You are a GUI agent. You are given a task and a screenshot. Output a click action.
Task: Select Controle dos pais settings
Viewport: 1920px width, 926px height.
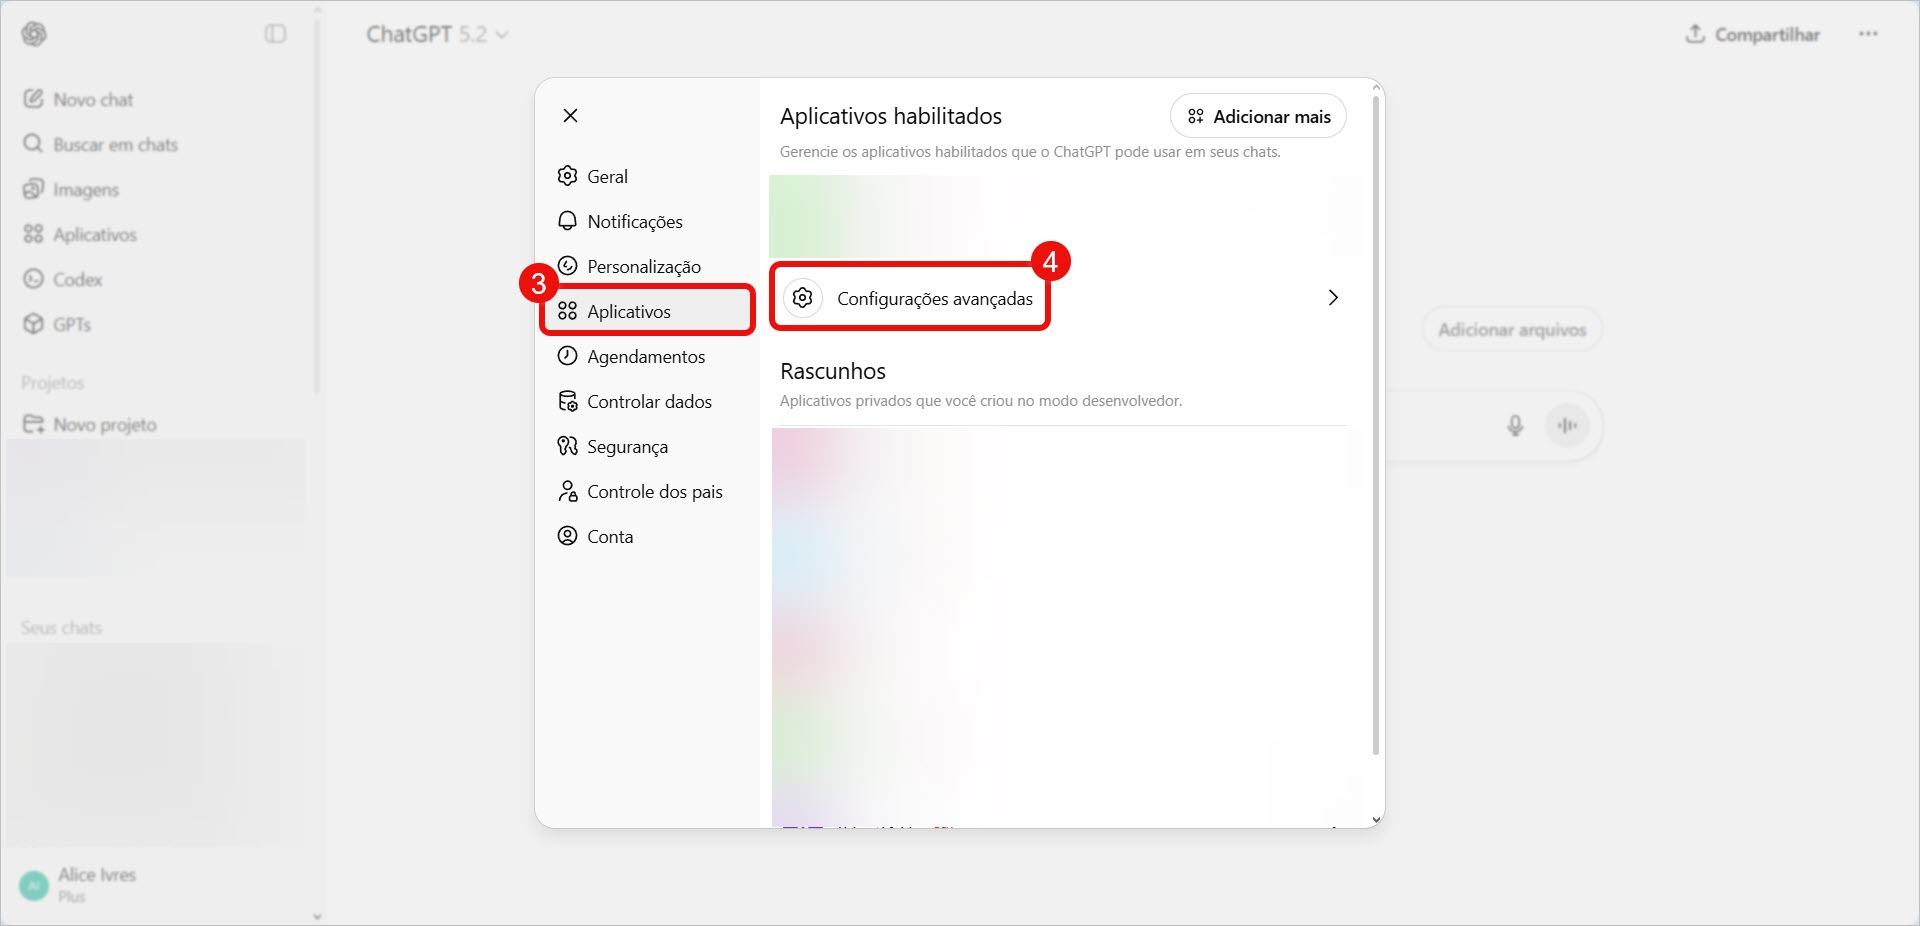point(654,492)
